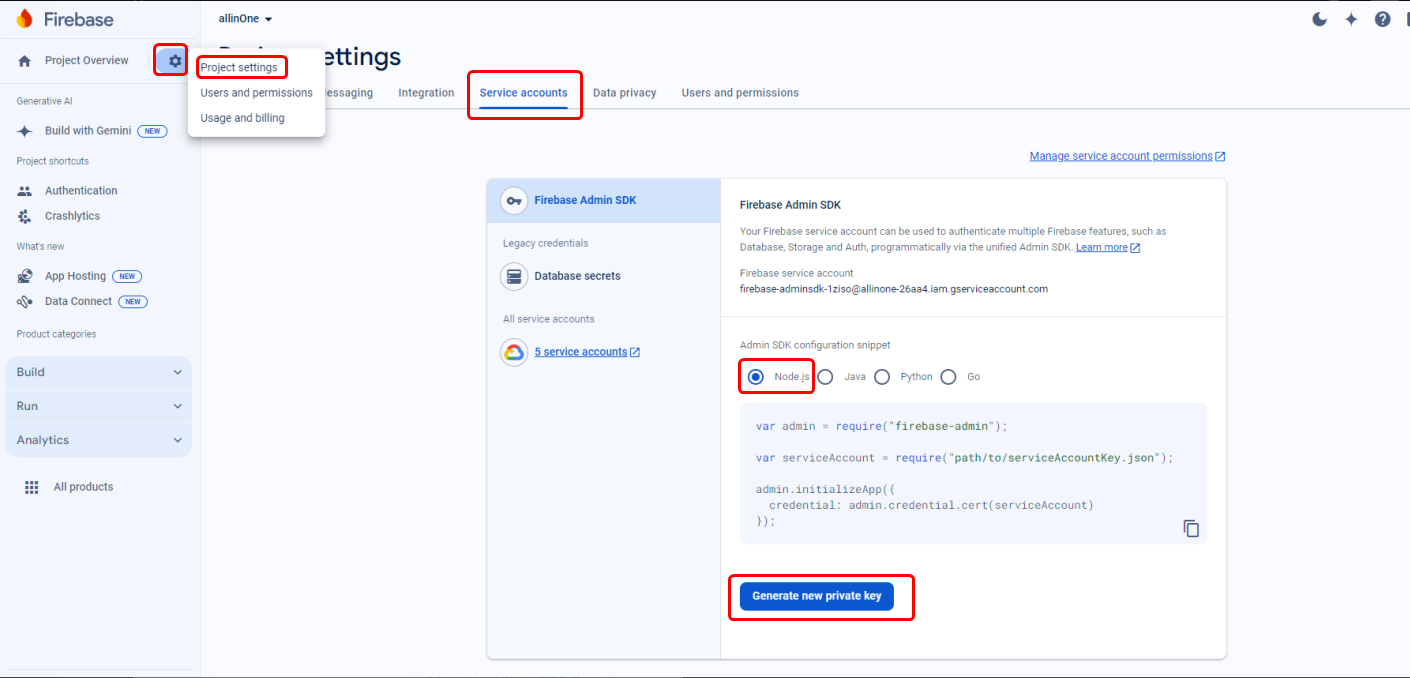Pick the Go radio button

tap(948, 377)
